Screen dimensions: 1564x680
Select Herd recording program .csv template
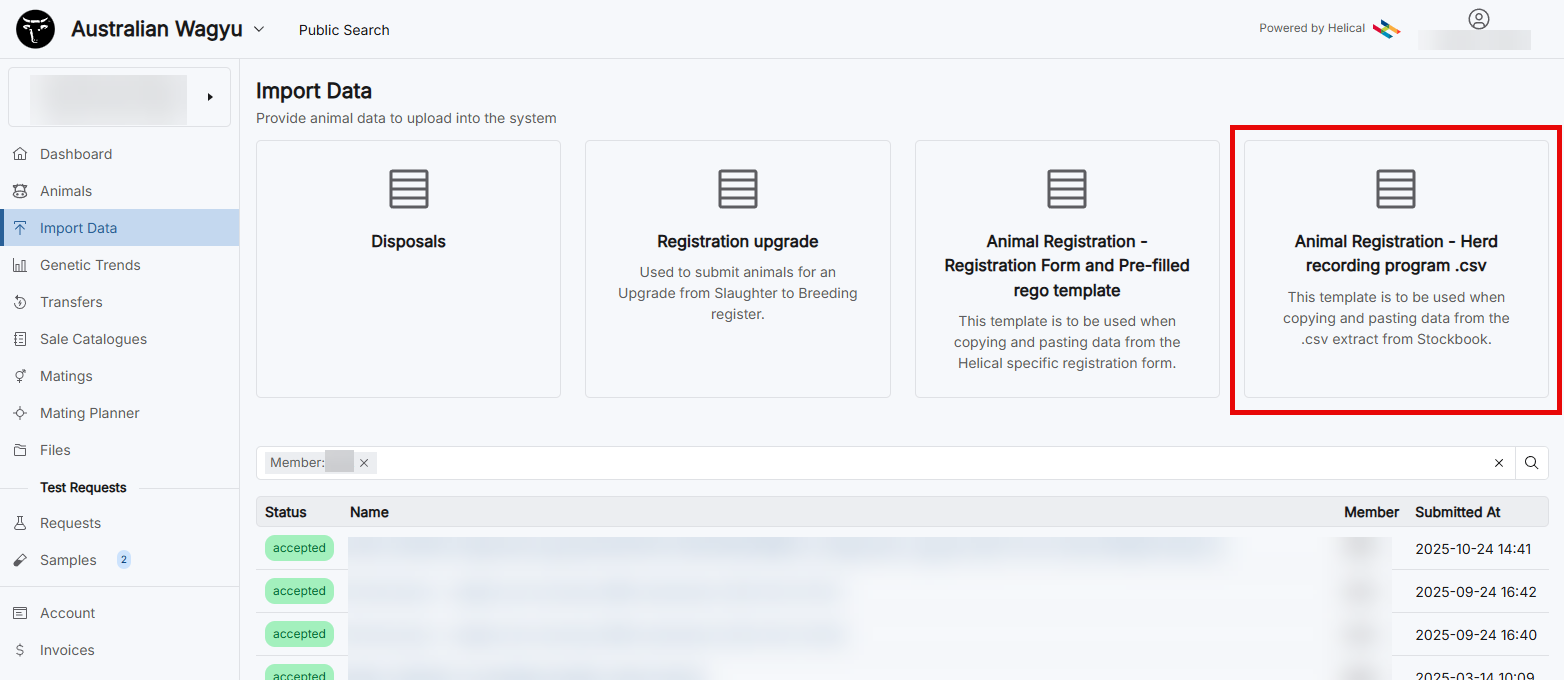[1395, 268]
